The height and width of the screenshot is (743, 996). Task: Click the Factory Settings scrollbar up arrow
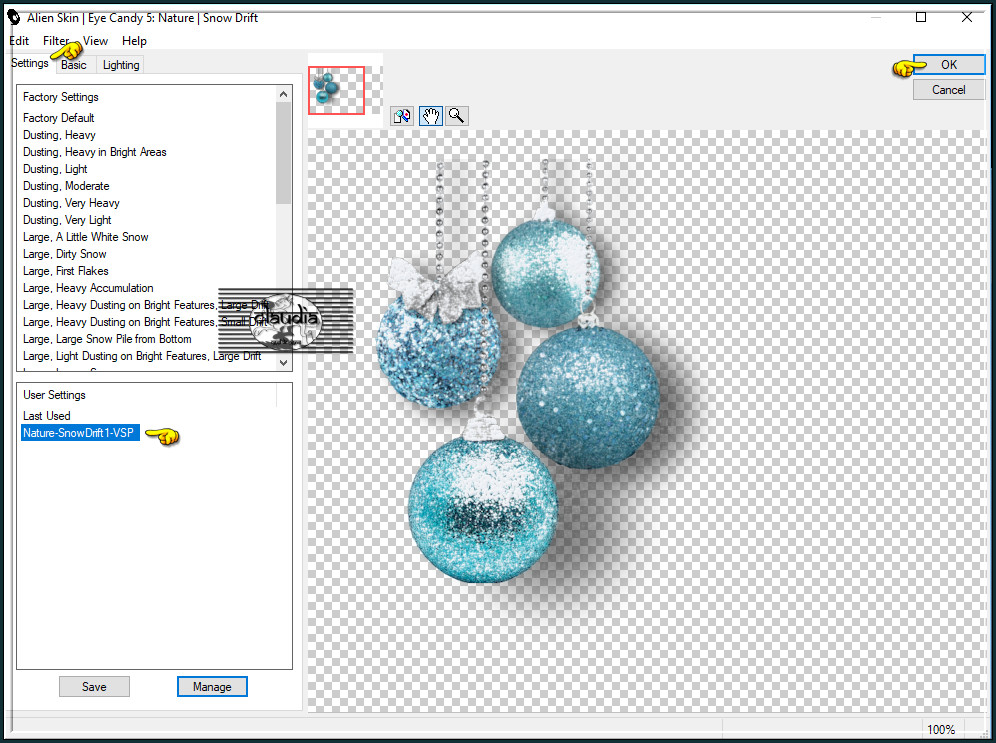point(283,94)
